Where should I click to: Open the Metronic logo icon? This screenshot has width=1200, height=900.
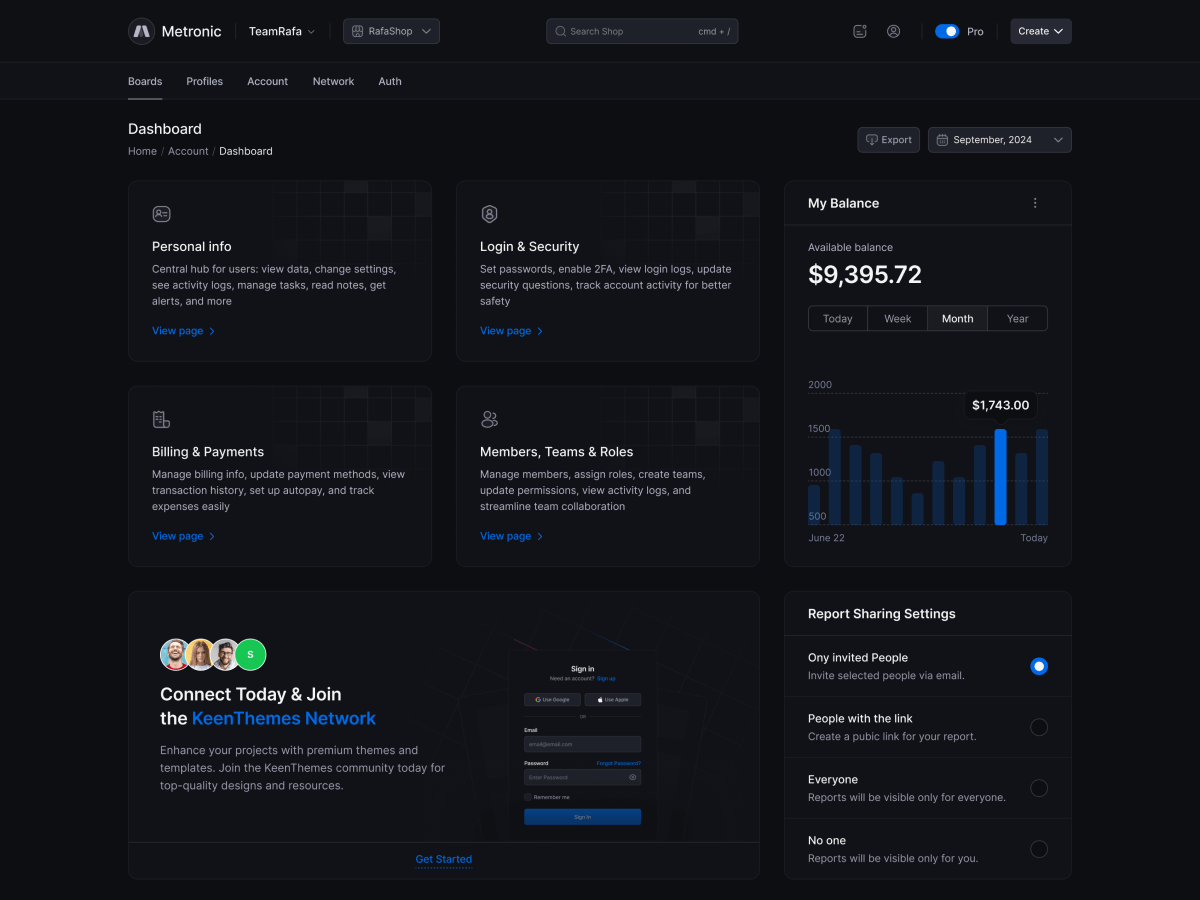(141, 31)
